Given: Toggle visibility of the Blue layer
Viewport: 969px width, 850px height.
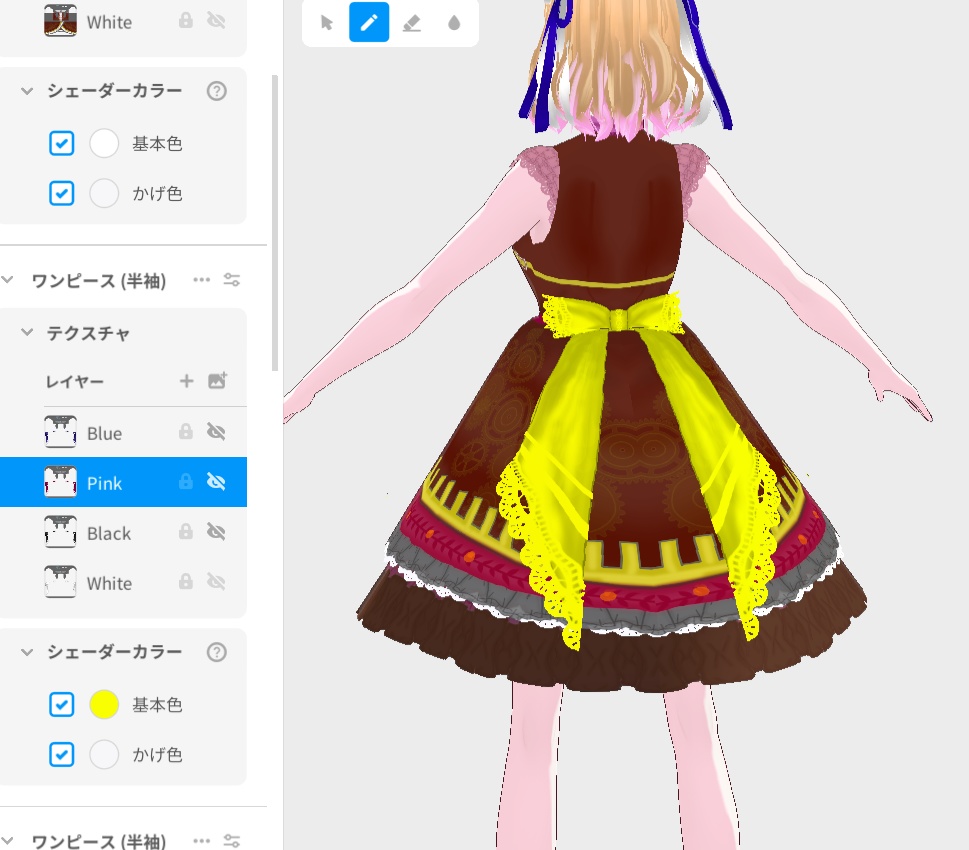Looking at the screenshot, I should click(214, 432).
